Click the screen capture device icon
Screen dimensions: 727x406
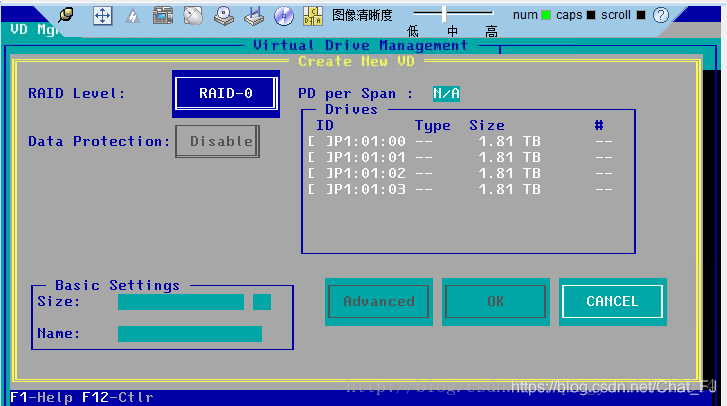point(163,16)
